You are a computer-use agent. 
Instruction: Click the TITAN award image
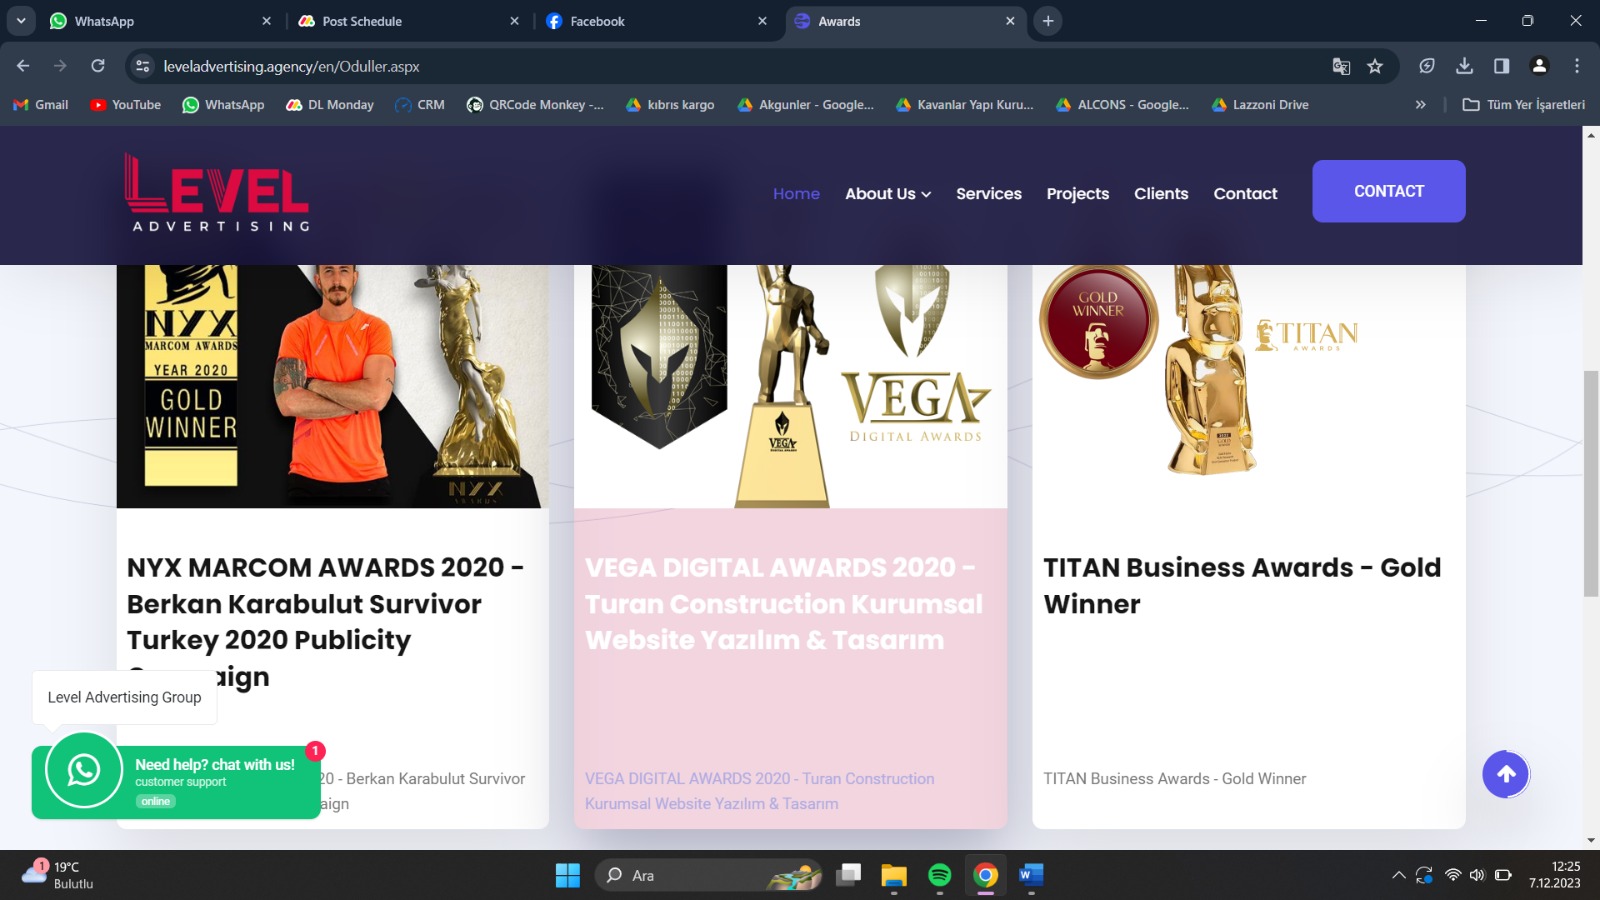(x=1249, y=386)
